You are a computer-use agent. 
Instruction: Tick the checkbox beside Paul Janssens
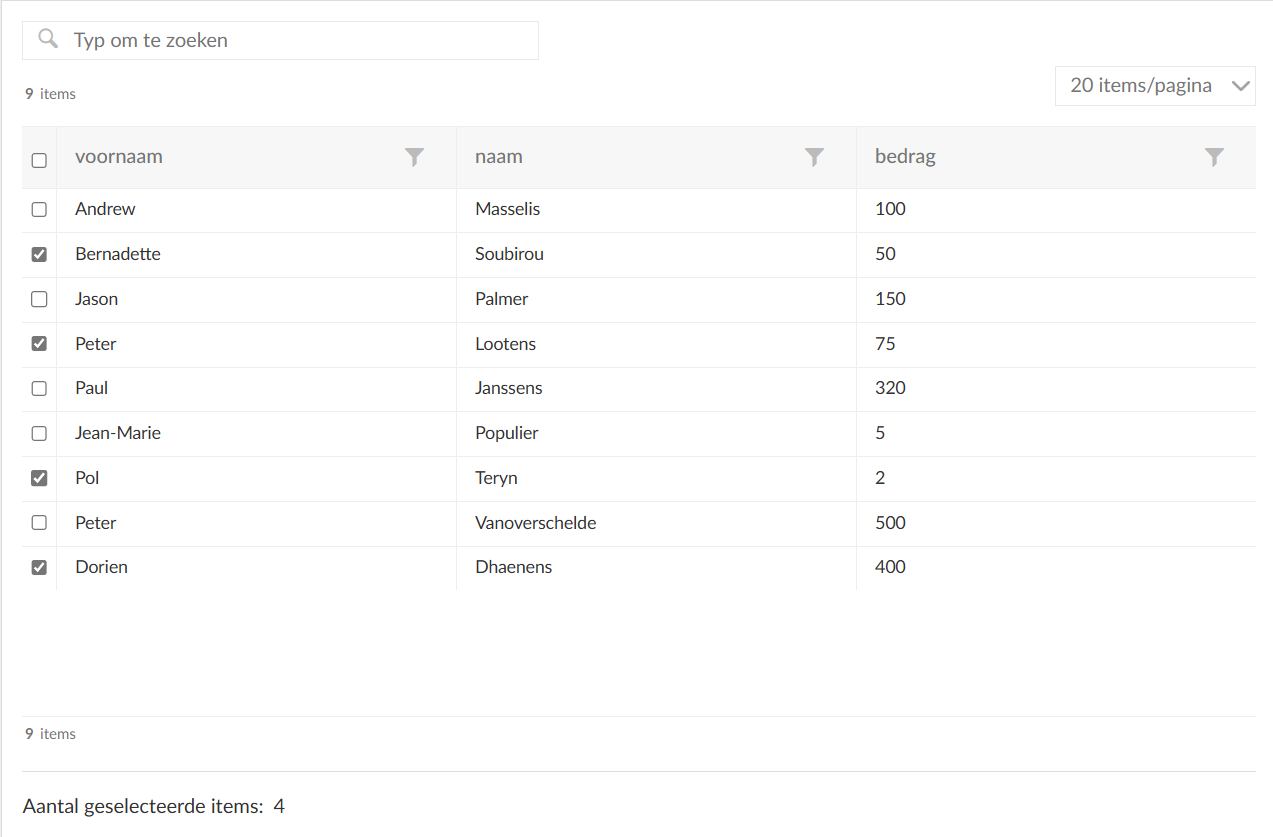(39, 388)
